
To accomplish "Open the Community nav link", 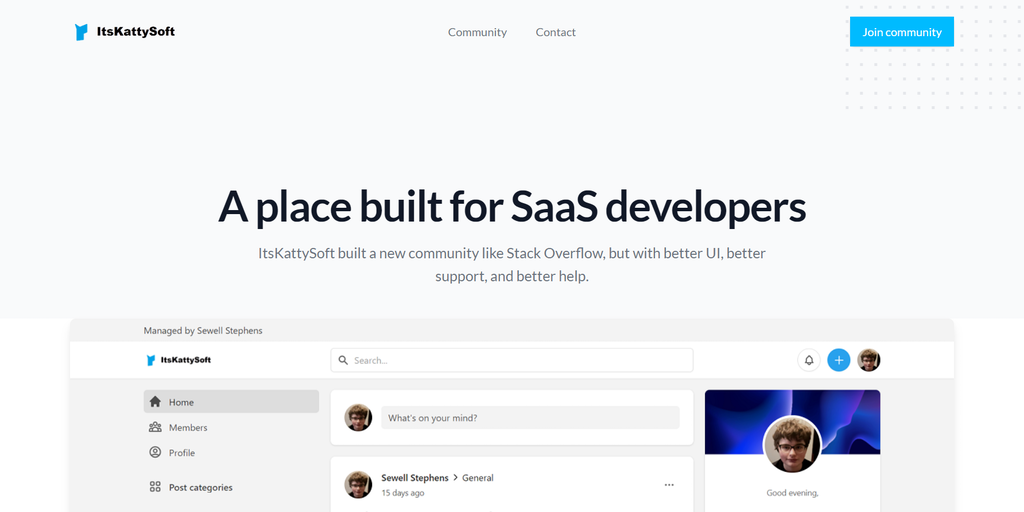I will click(x=477, y=32).
